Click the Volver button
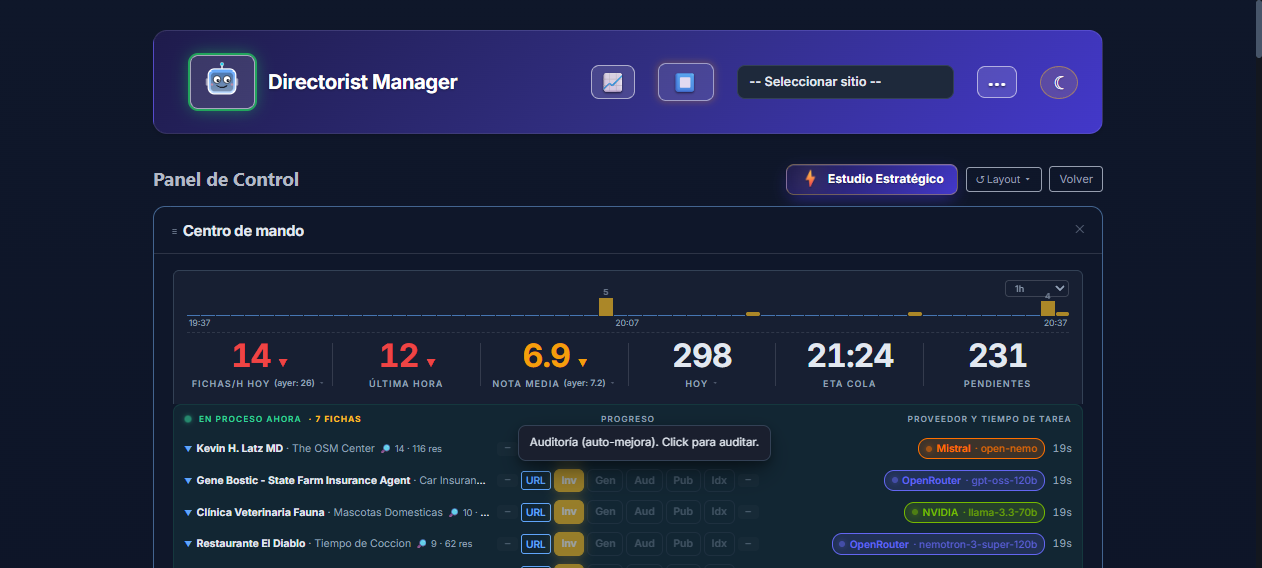Viewport: 1262px width, 568px height. point(1076,180)
